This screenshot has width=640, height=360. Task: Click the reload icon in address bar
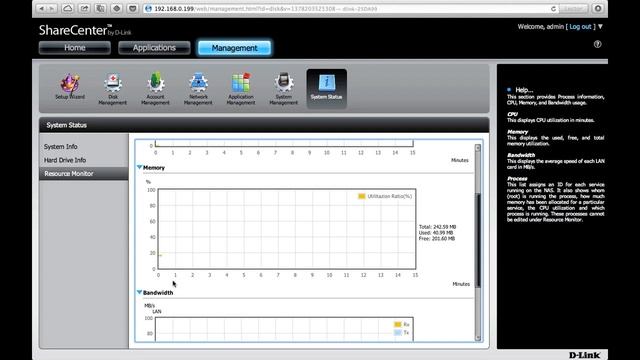pyautogui.click(x=553, y=9)
